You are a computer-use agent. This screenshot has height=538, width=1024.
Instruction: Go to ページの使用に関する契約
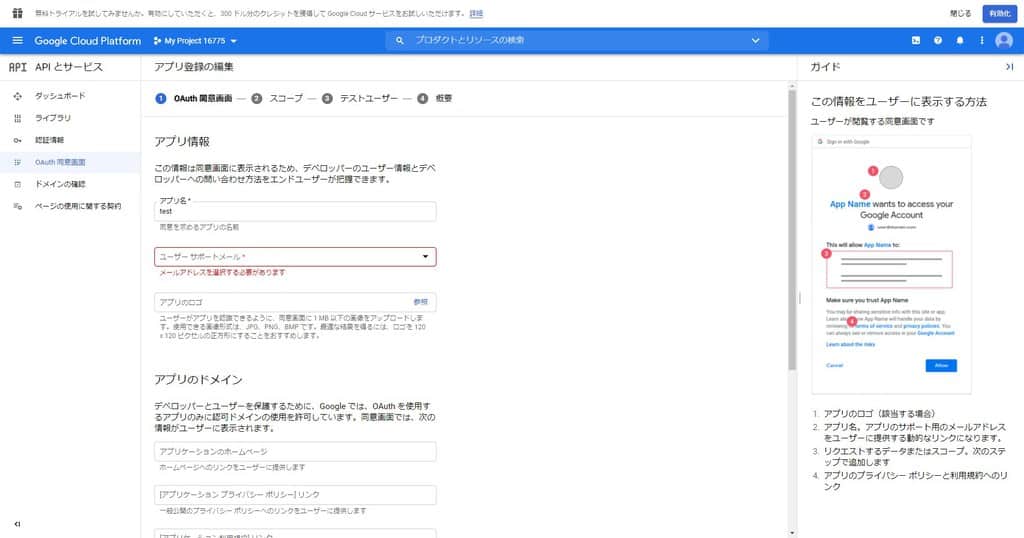tap(78, 206)
